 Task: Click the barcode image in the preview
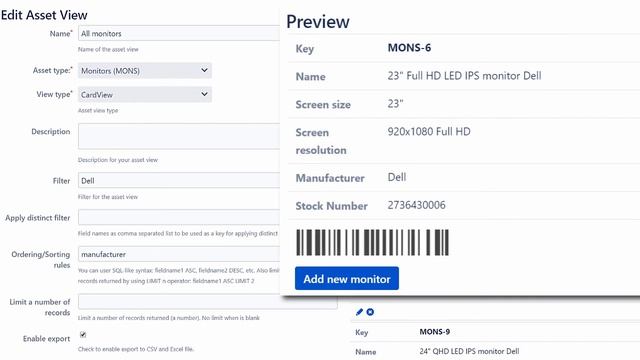(x=372, y=242)
